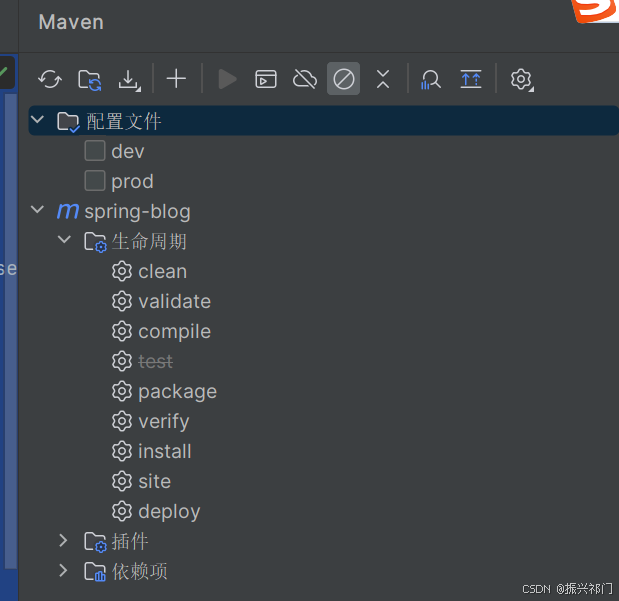Collapse the 配置文件 profiles node

pos(38,119)
